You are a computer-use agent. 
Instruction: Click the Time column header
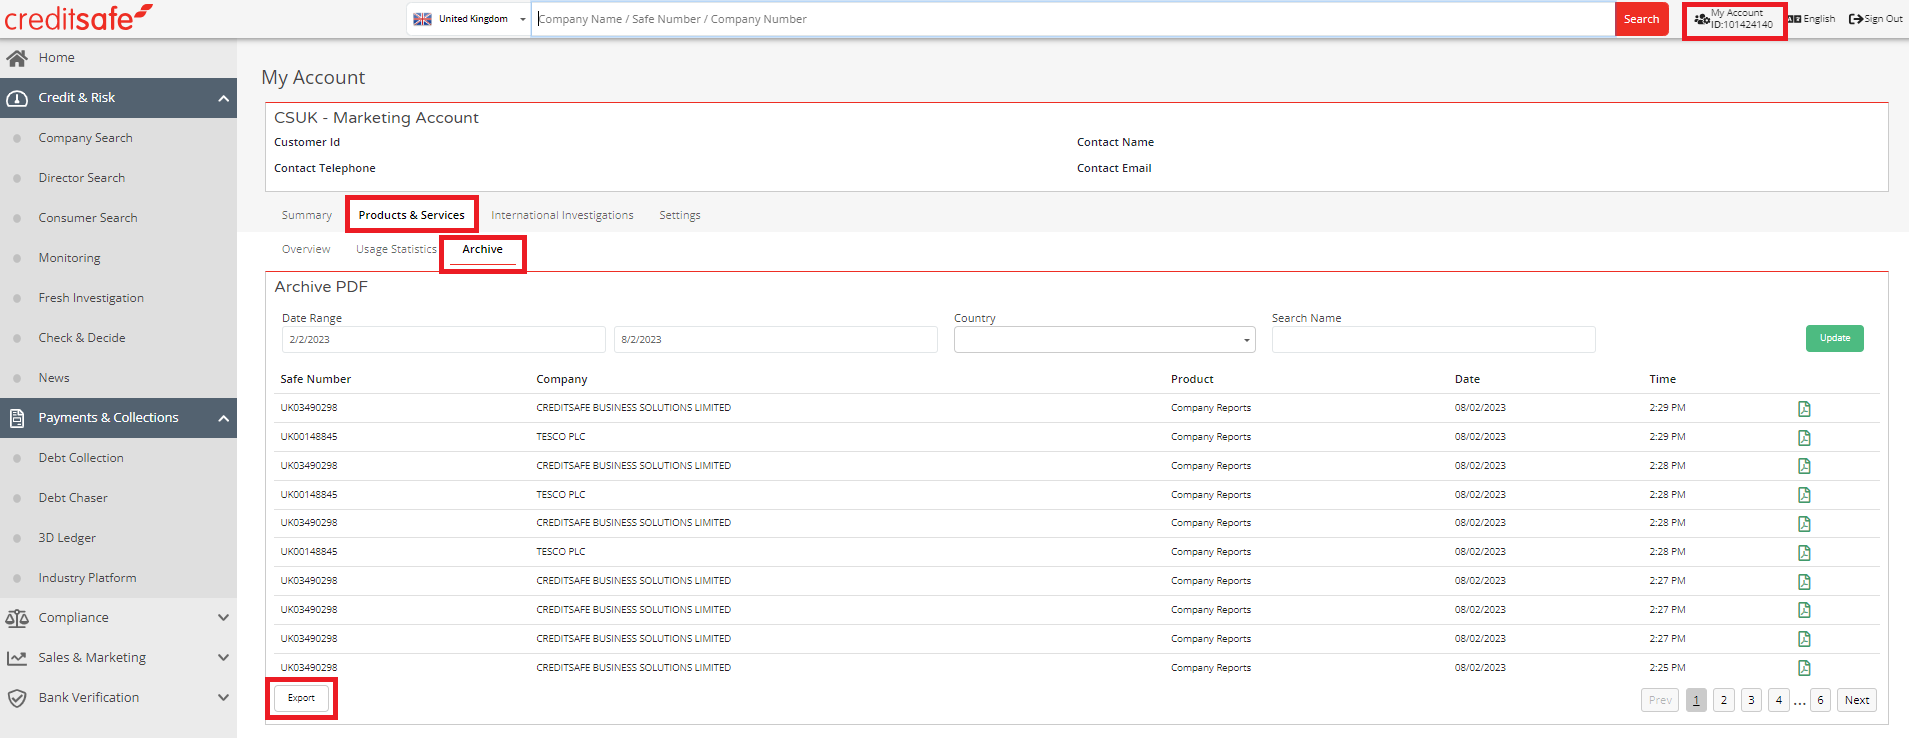1662,379
